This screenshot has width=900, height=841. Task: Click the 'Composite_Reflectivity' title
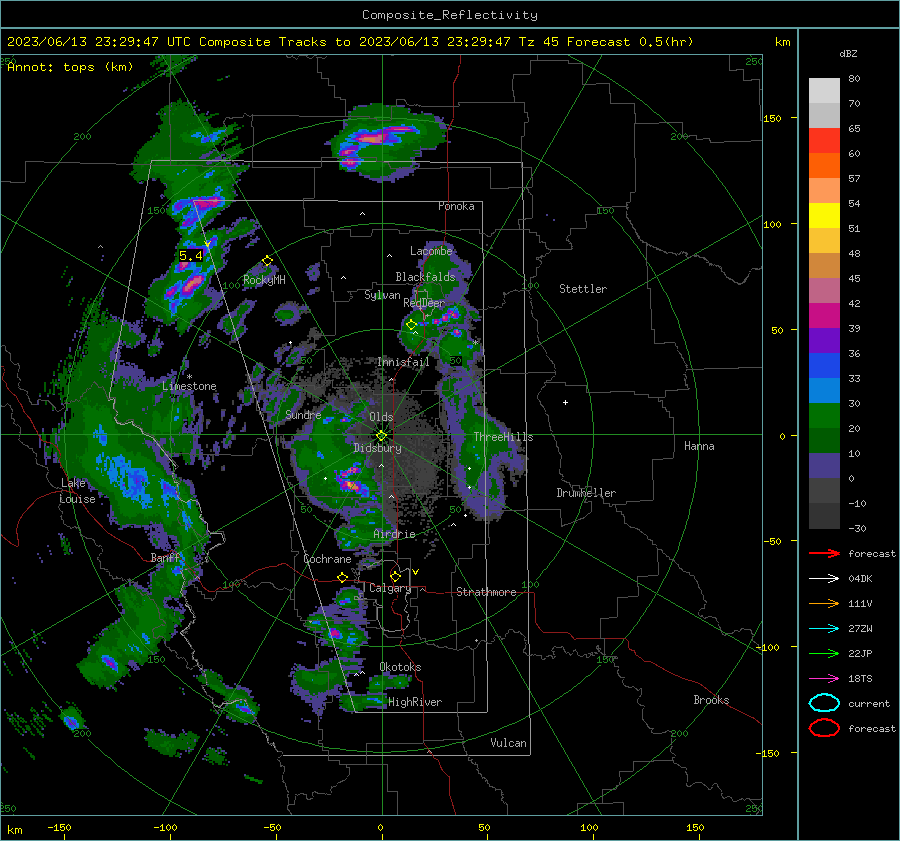pyautogui.click(x=450, y=15)
